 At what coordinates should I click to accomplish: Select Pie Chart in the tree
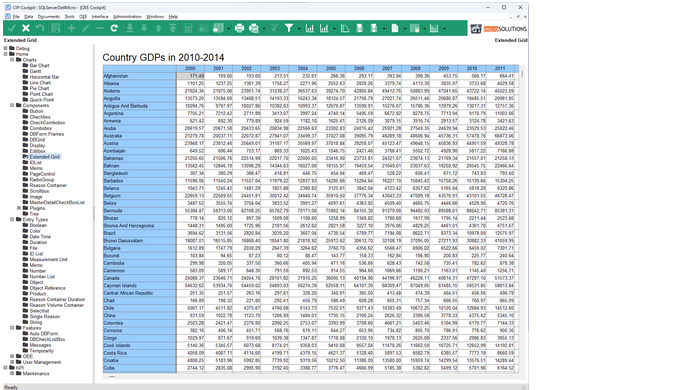point(39,88)
